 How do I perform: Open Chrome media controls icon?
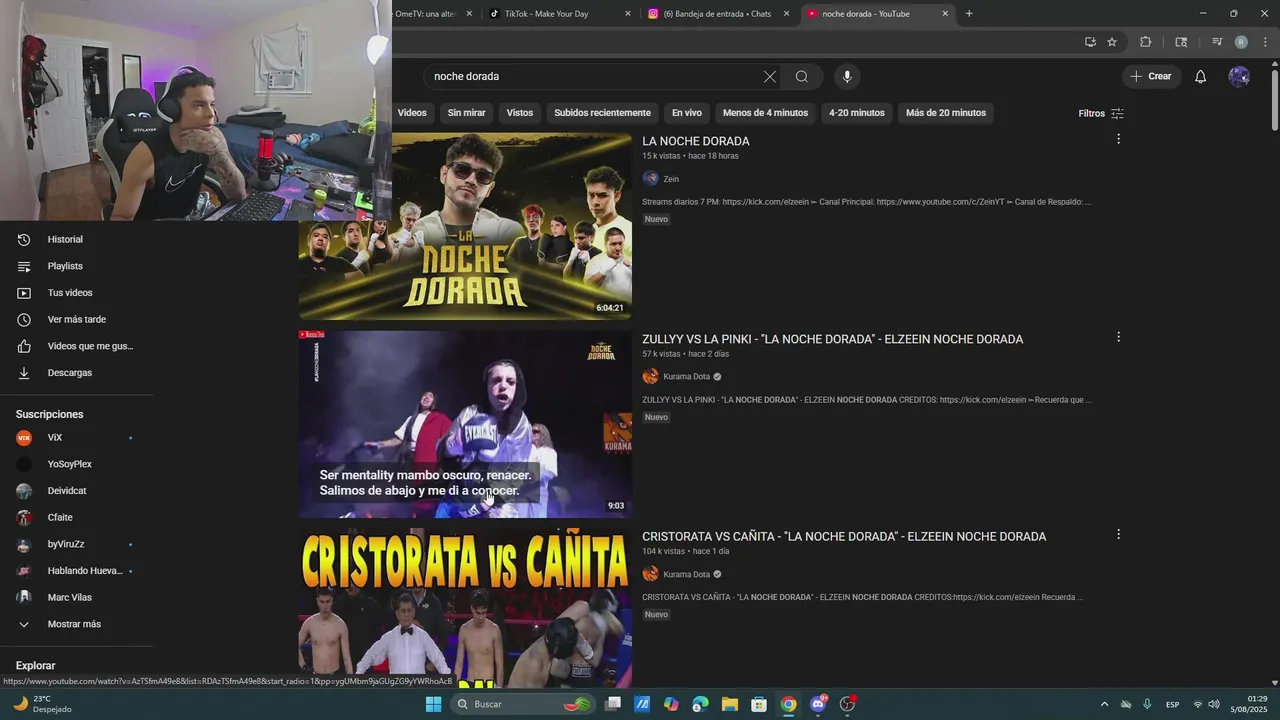point(1217,42)
